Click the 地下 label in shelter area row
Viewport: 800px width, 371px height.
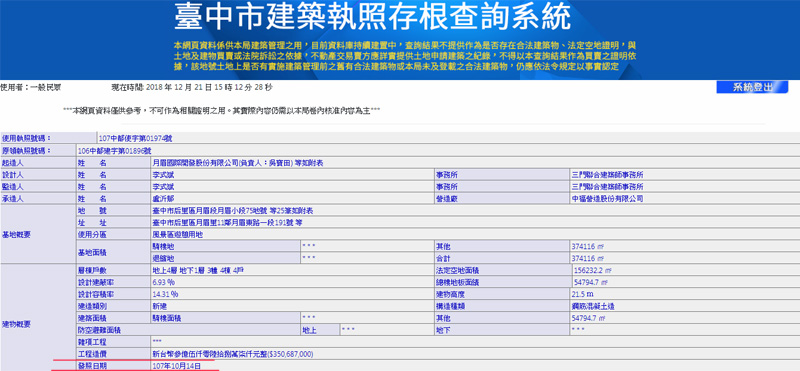[x=502, y=331]
